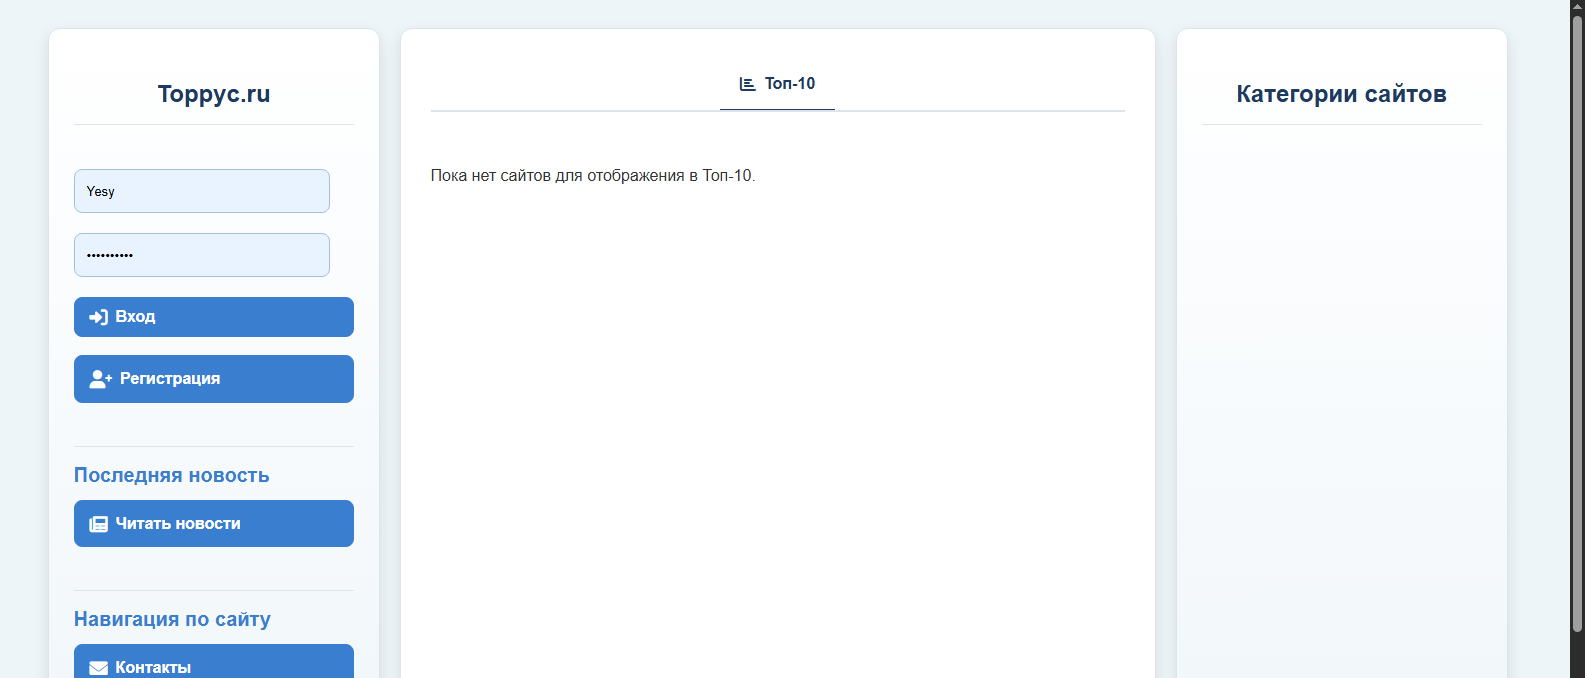The image size is (1585, 678).
Task: Click the Последняя новость heading
Action: click(171, 475)
